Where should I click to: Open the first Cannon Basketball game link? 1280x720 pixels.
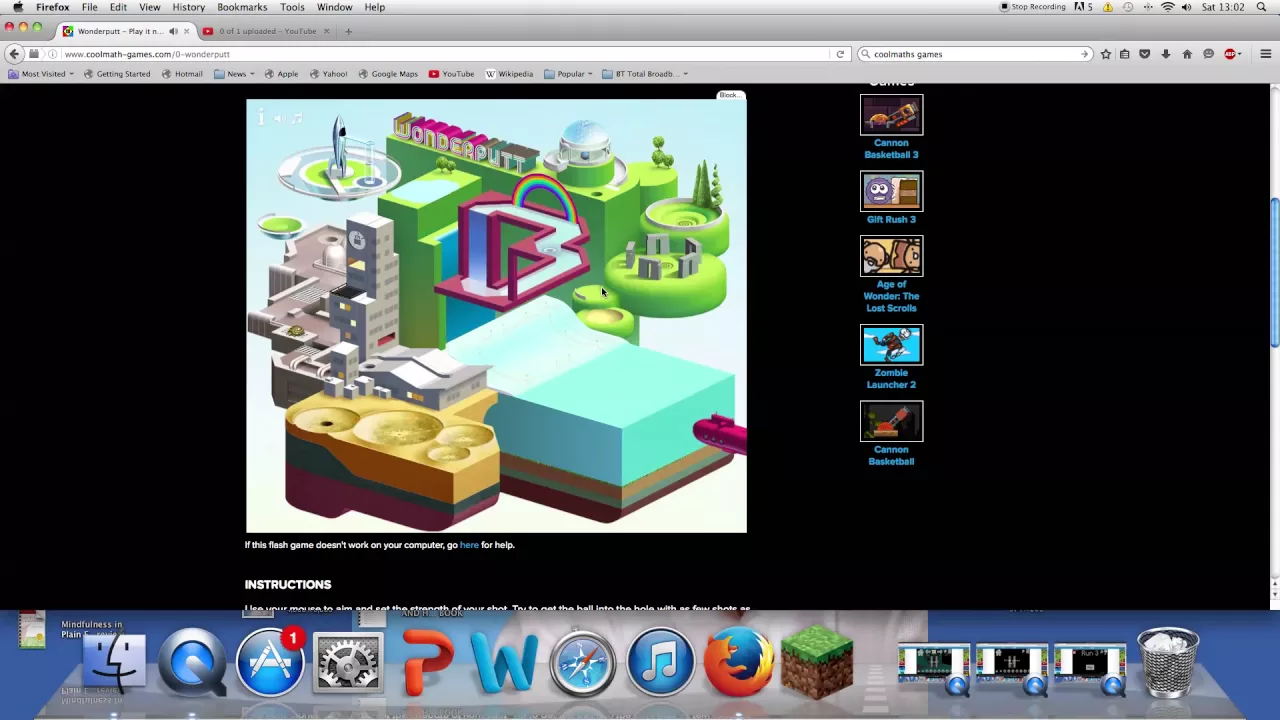click(x=891, y=455)
